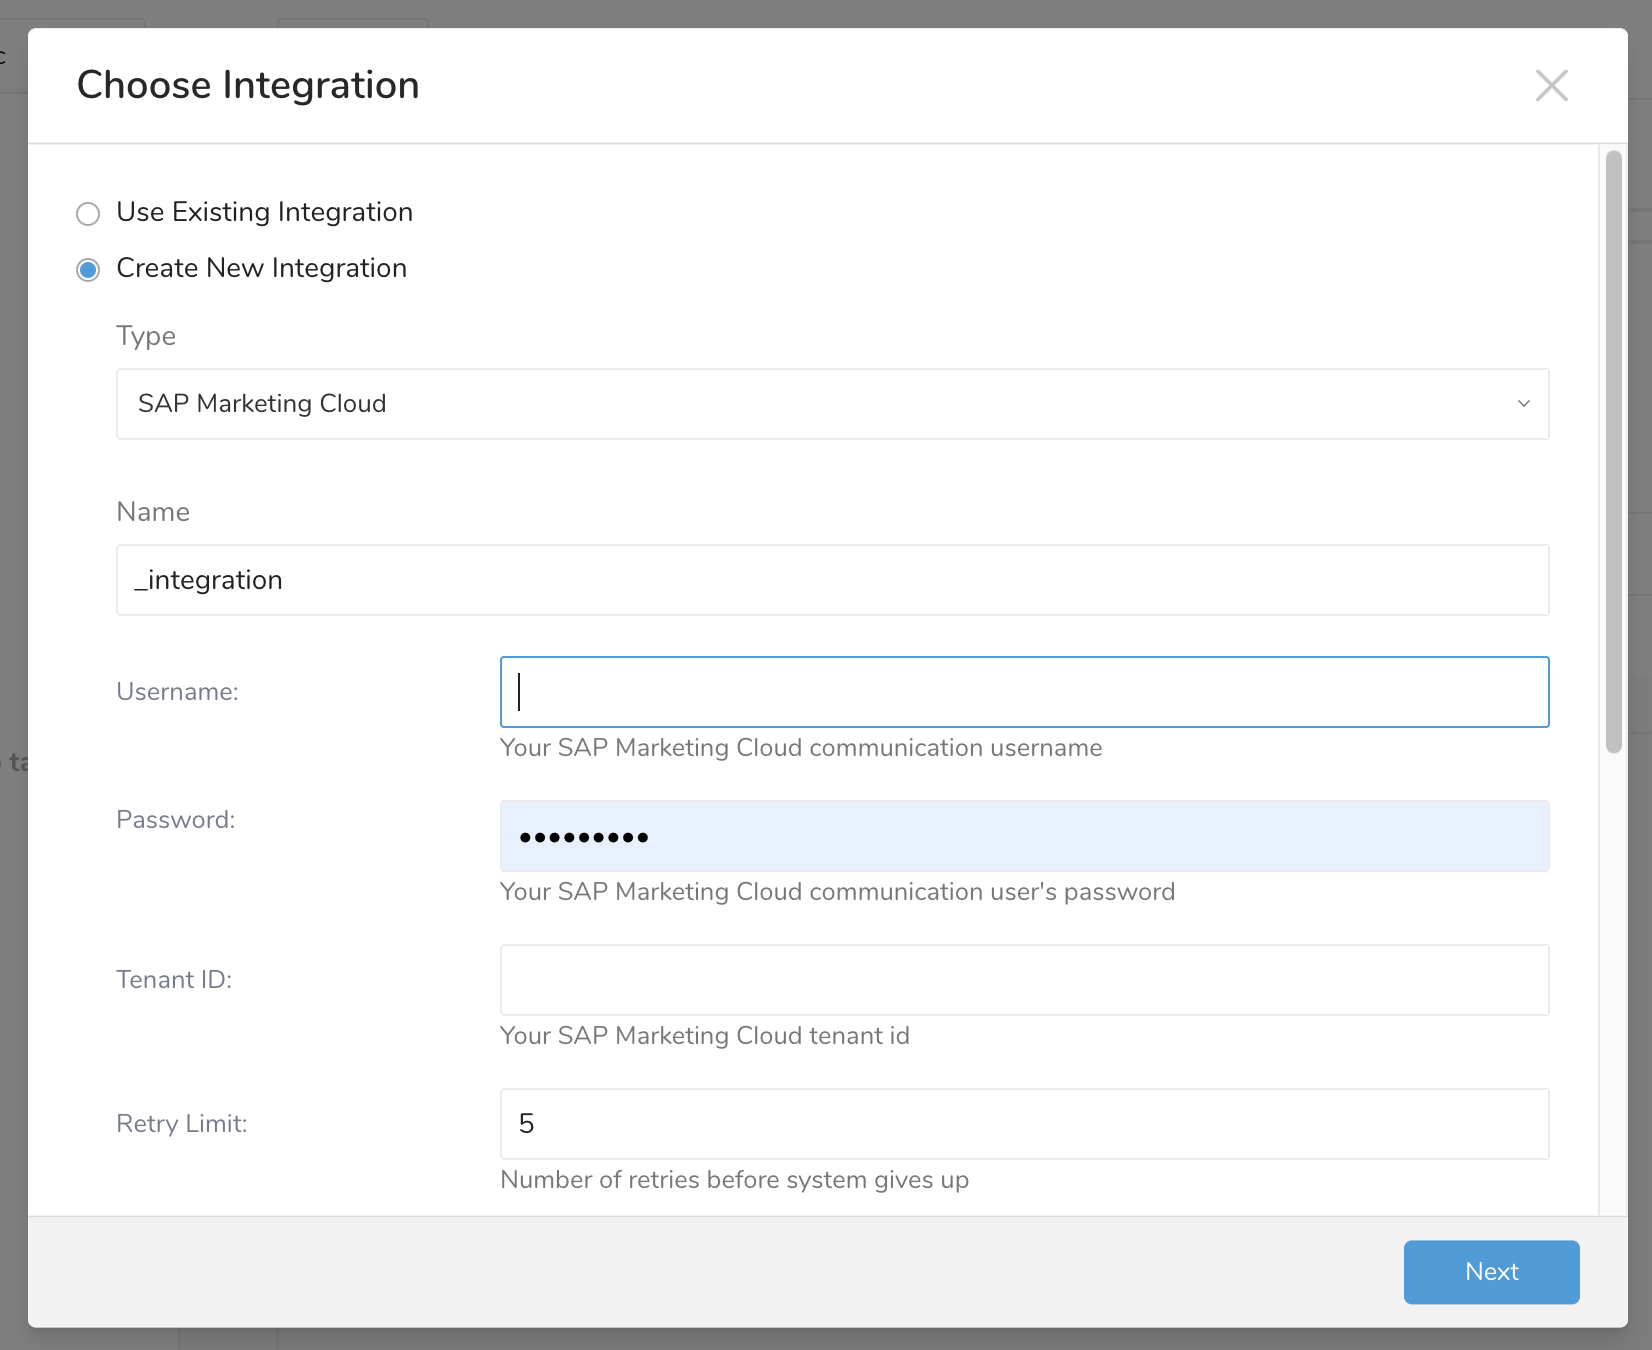This screenshot has height=1350, width=1652.
Task: Click into the Name field containing _integration
Action: [x=832, y=580]
